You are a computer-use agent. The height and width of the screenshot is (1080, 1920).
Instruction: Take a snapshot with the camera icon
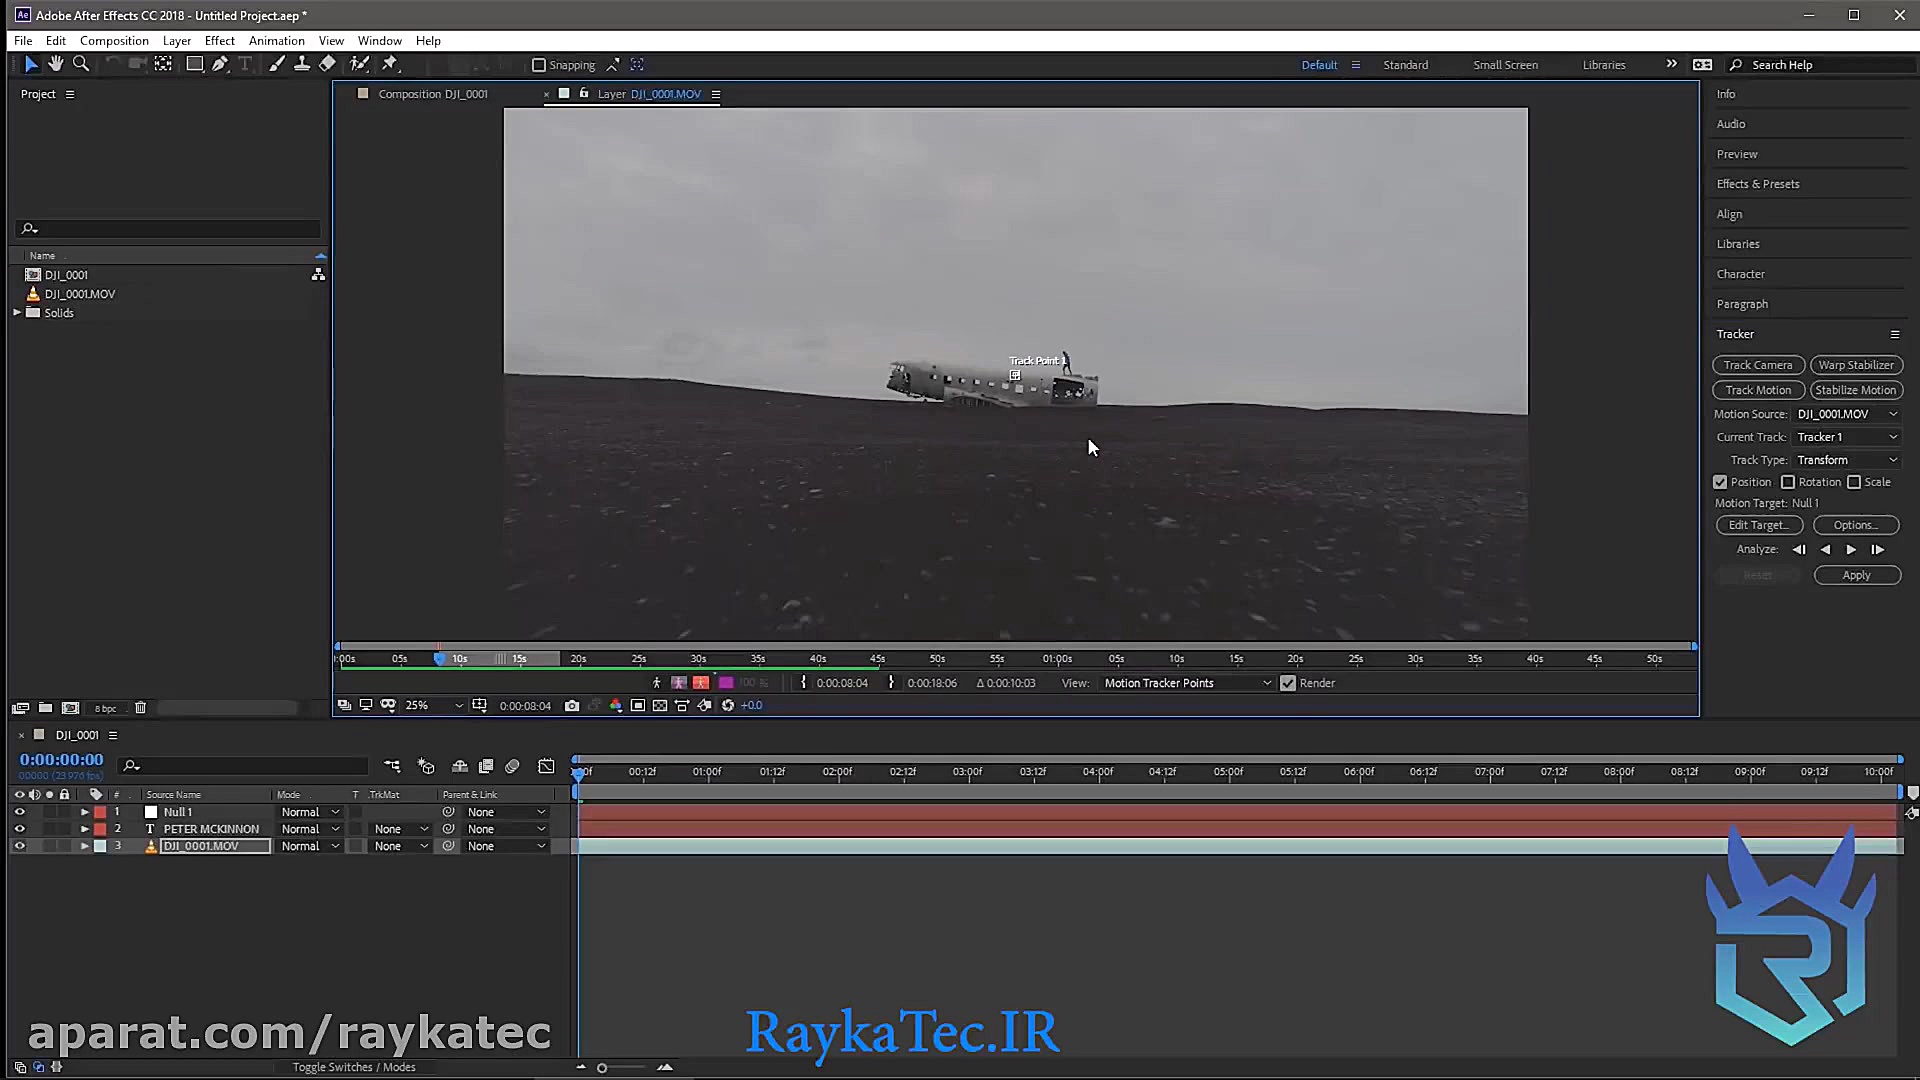572,705
